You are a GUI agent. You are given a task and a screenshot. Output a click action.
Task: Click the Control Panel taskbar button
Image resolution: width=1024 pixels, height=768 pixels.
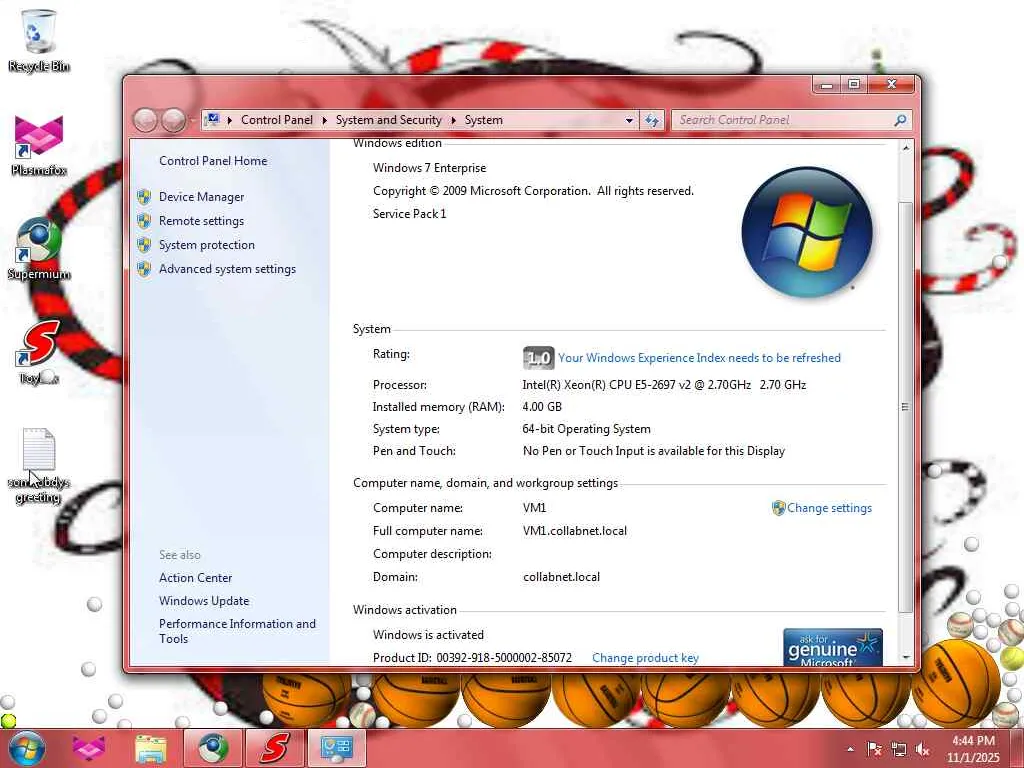tap(336, 748)
